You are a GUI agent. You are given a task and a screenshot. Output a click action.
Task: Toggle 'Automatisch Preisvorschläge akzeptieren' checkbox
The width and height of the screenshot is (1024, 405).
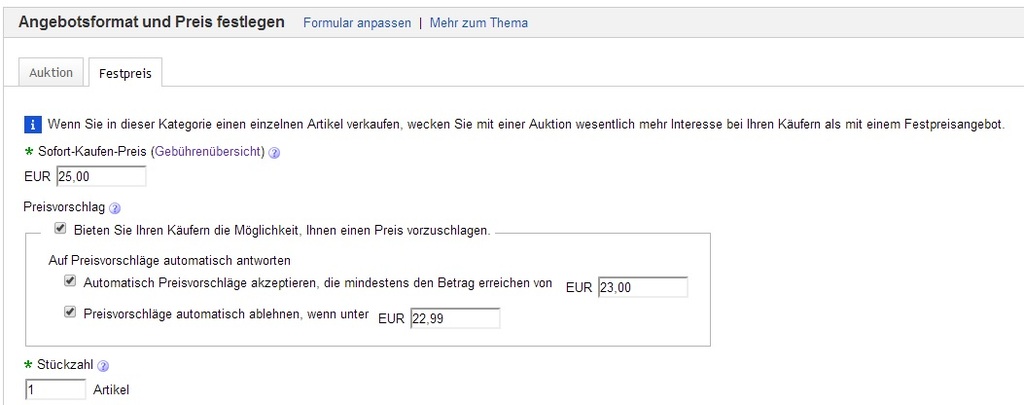pos(70,282)
